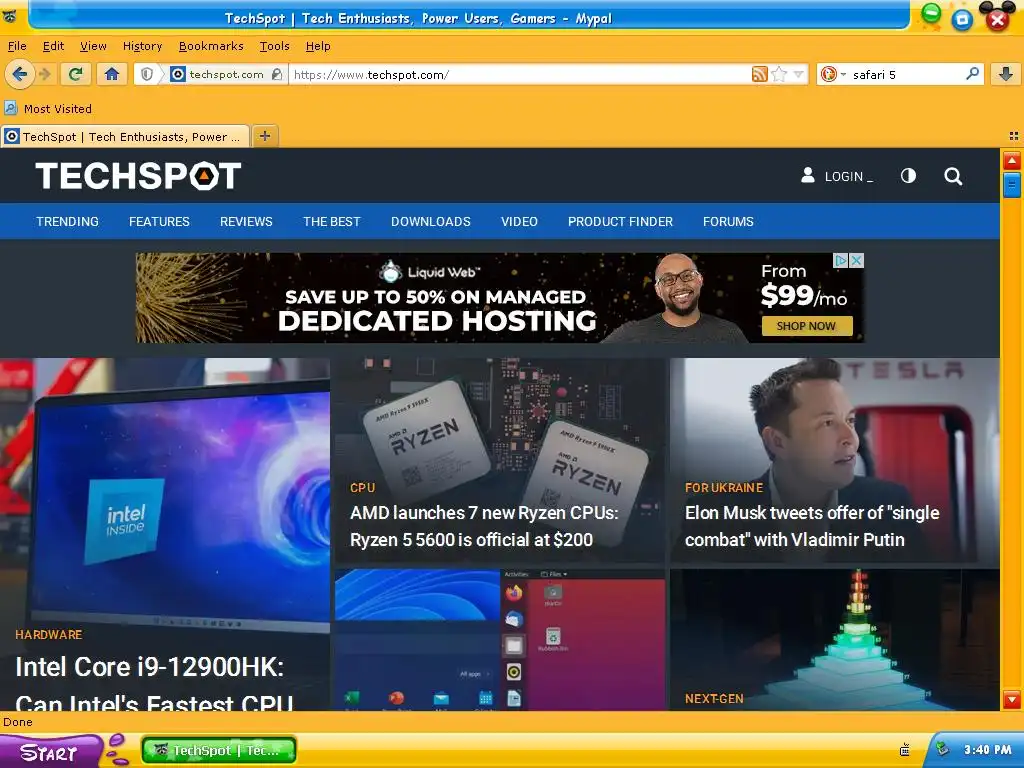The height and width of the screenshot is (768, 1024).
Task: Click the HARDWARE category label
Action: [x=49, y=634]
